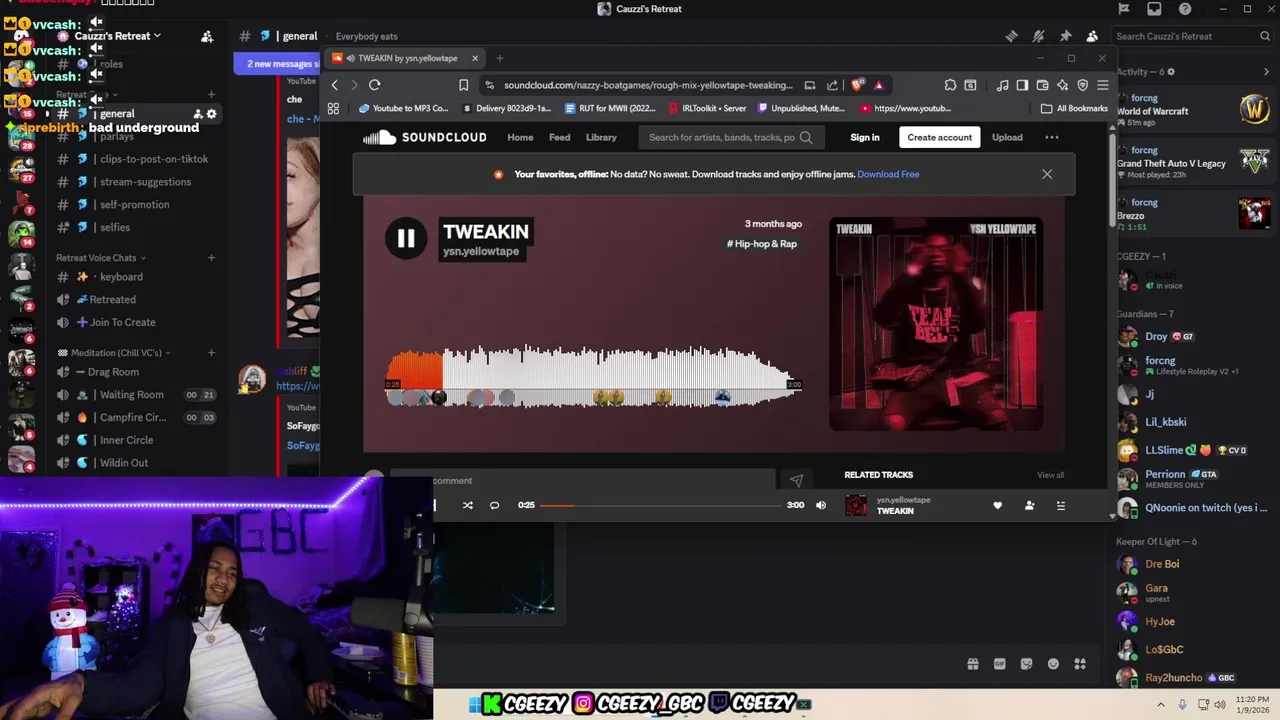Click the comment input field
Screen dimensions: 1280x720
pyautogui.click(x=582, y=480)
